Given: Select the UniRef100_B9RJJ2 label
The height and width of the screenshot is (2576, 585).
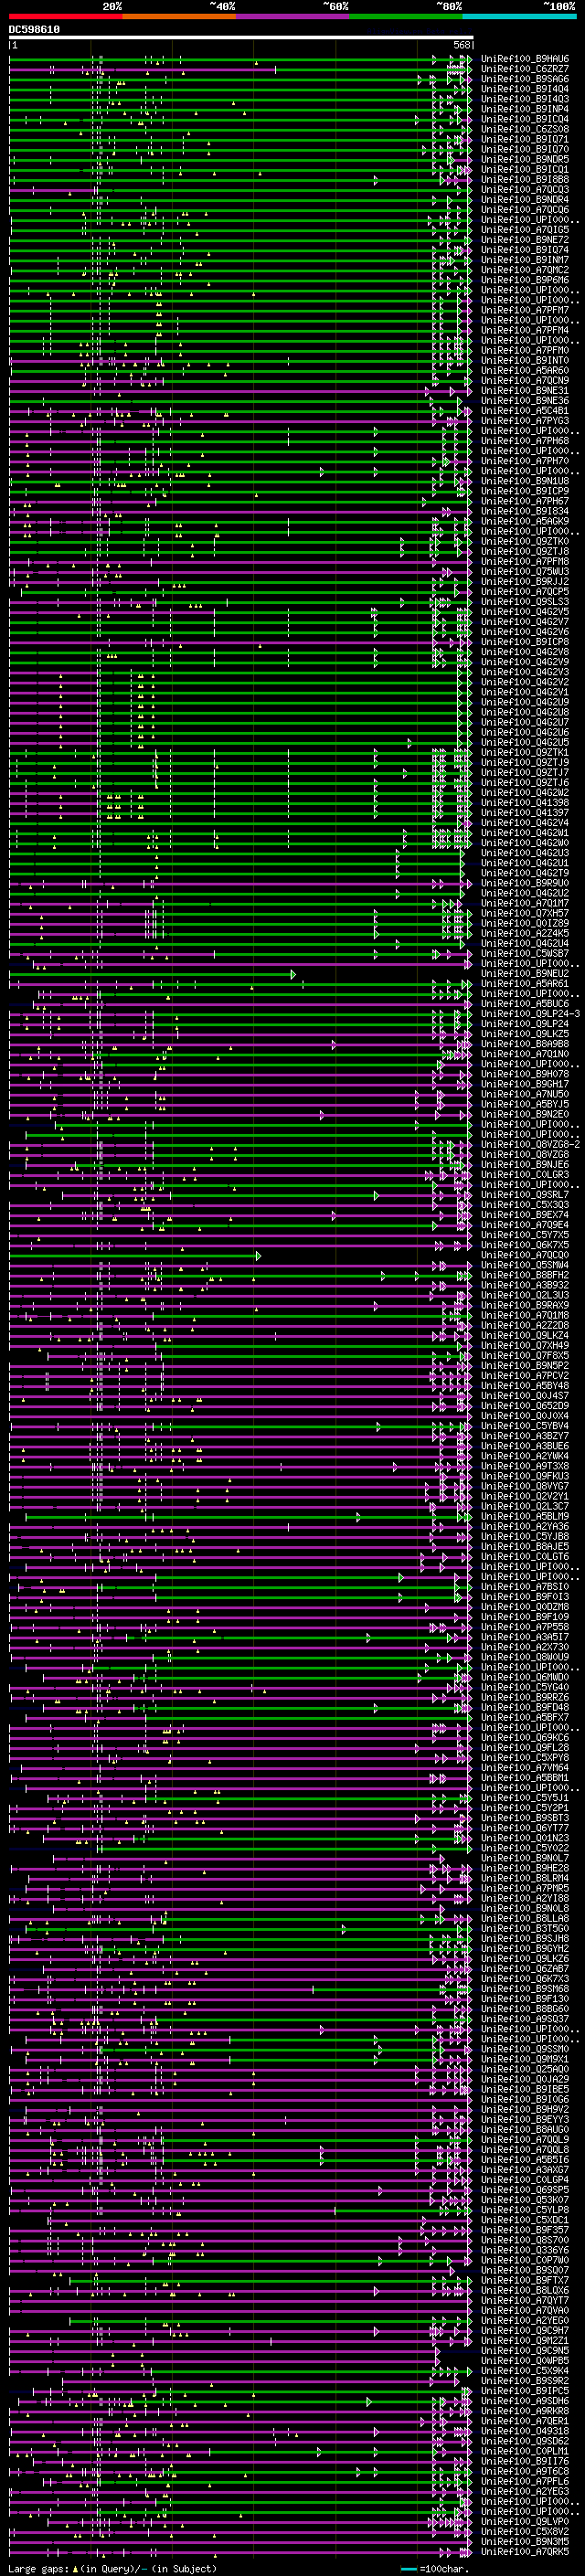Looking at the screenshot, I should (x=525, y=582).
